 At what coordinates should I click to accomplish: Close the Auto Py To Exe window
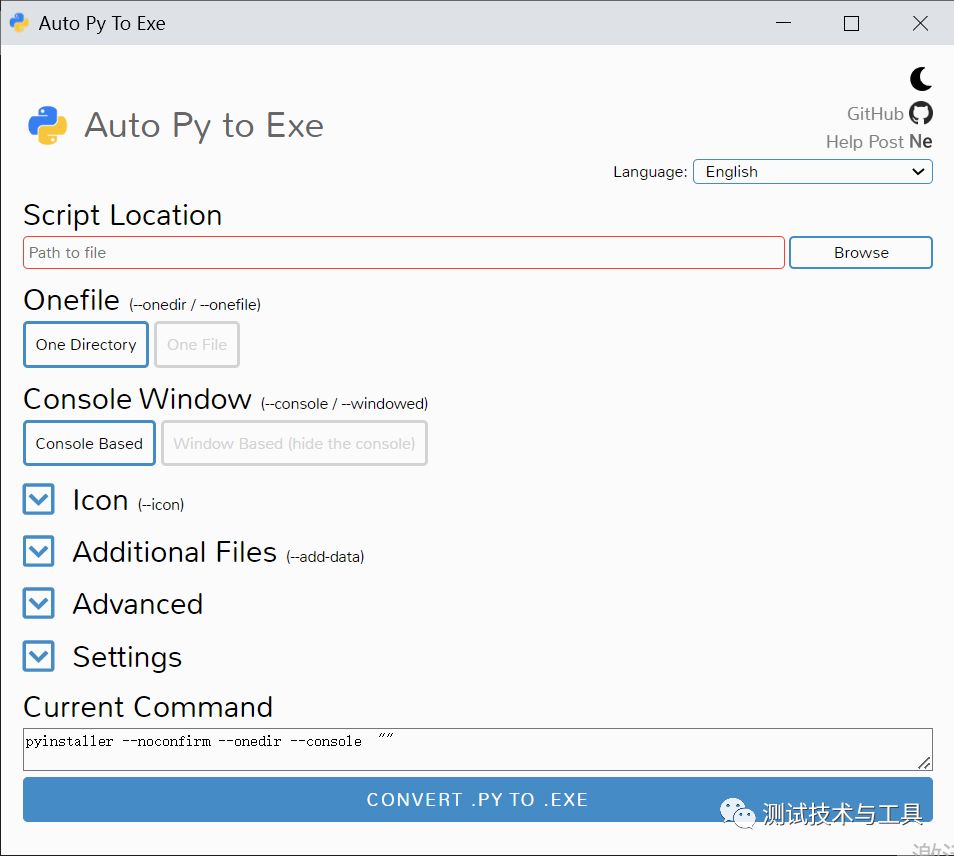tap(920, 23)
